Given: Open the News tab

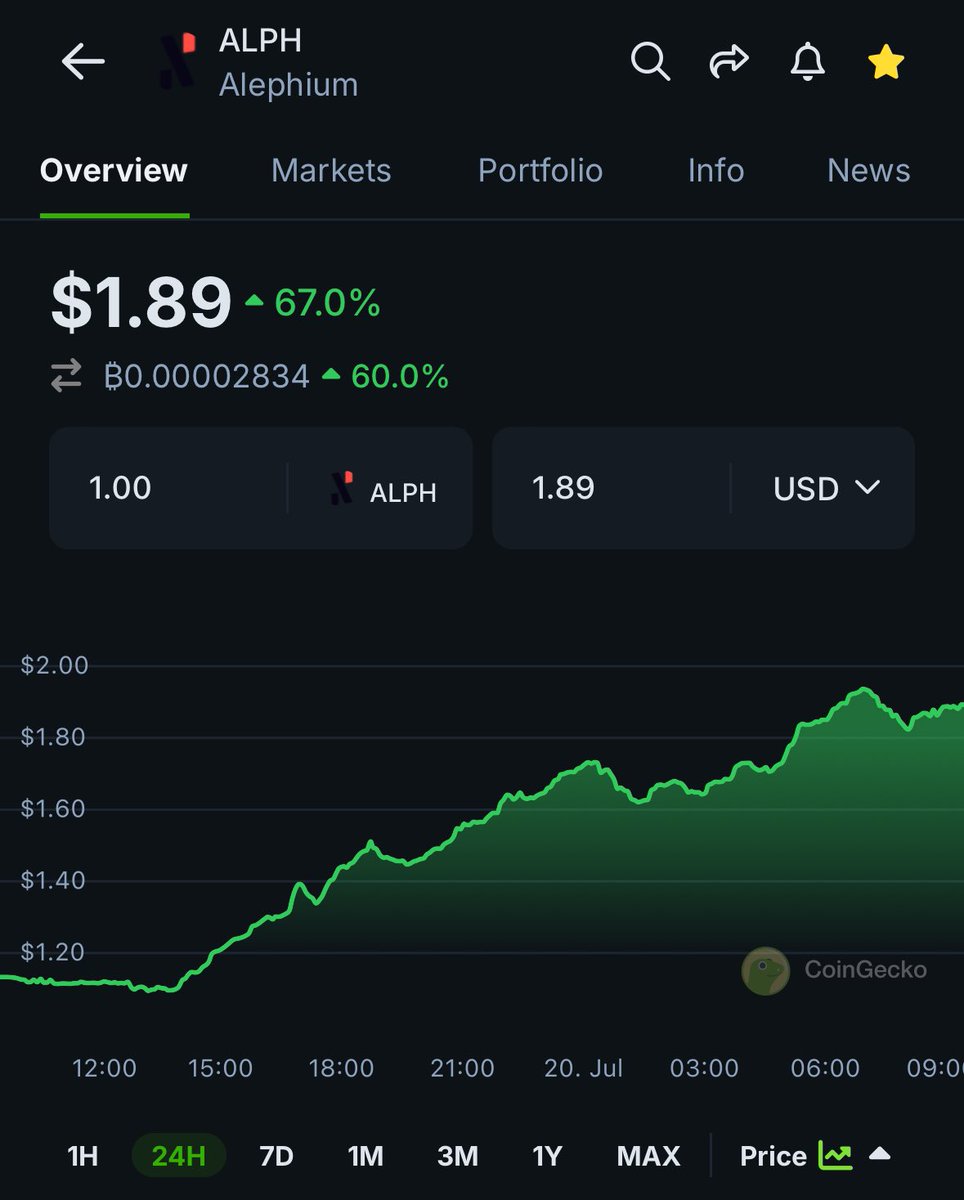Looking at the screenshot, I should click(869, 170).
